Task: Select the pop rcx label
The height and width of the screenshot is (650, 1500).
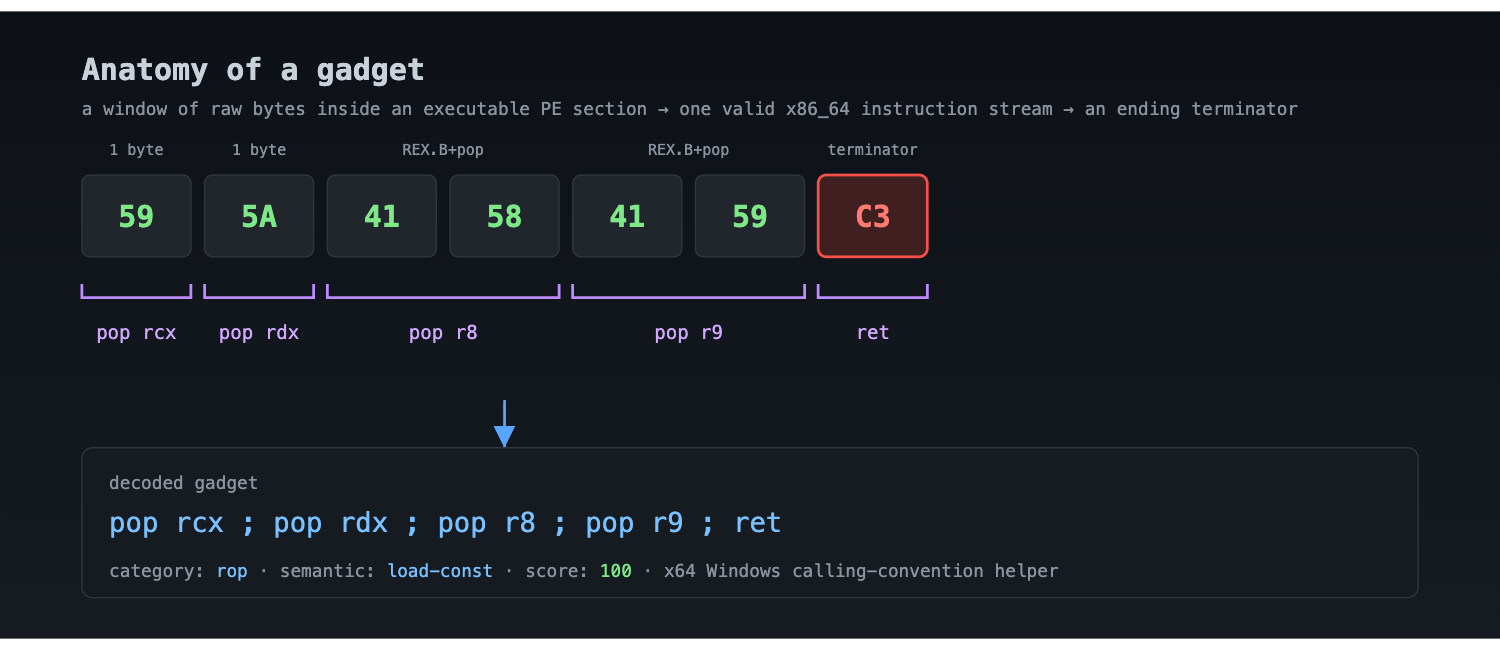Action: point(136,333)
